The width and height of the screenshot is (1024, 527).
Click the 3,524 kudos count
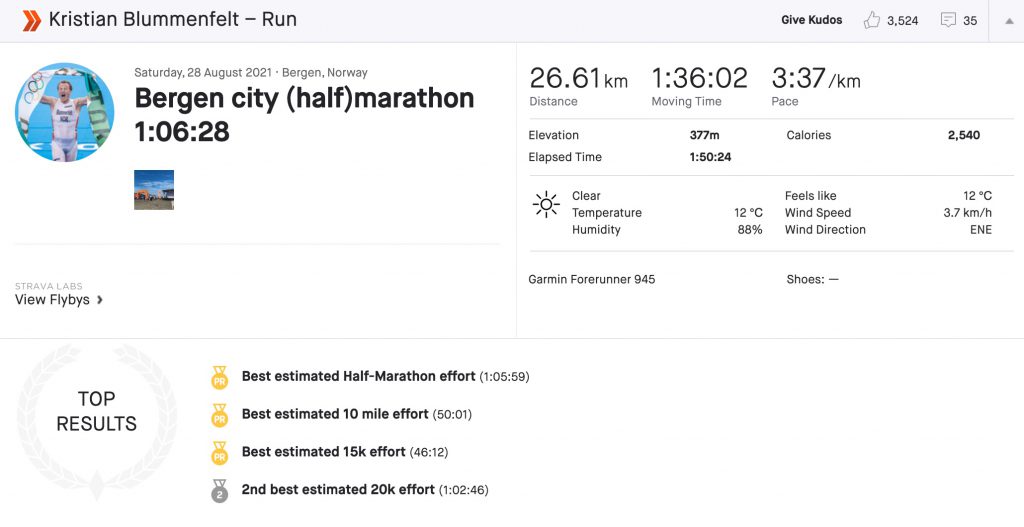point(903,21)
